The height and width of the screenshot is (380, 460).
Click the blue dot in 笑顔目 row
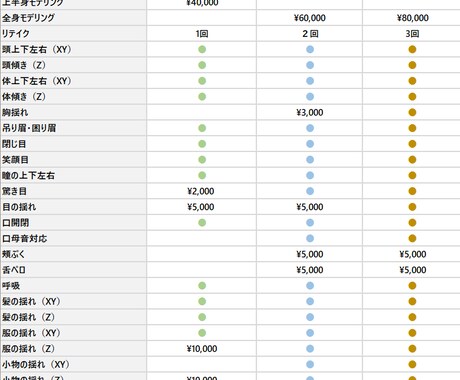click(x=310, y=160)
